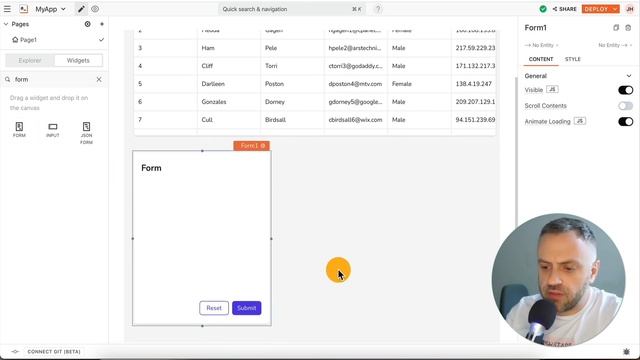Click the table cell Ham
Viewport: 640px width, 360px height.
tap(229, 48)
